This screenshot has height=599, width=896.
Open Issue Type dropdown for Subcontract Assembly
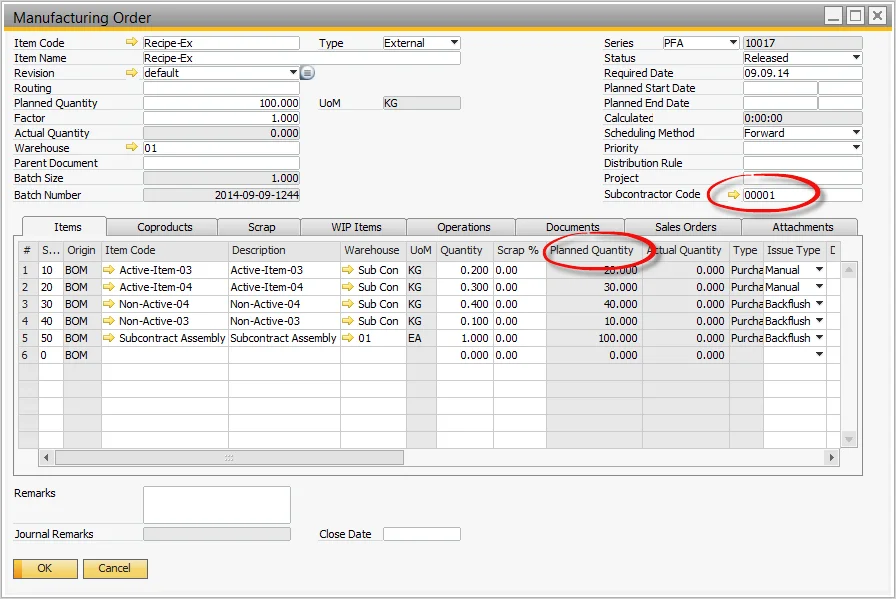tap(819, 338)
